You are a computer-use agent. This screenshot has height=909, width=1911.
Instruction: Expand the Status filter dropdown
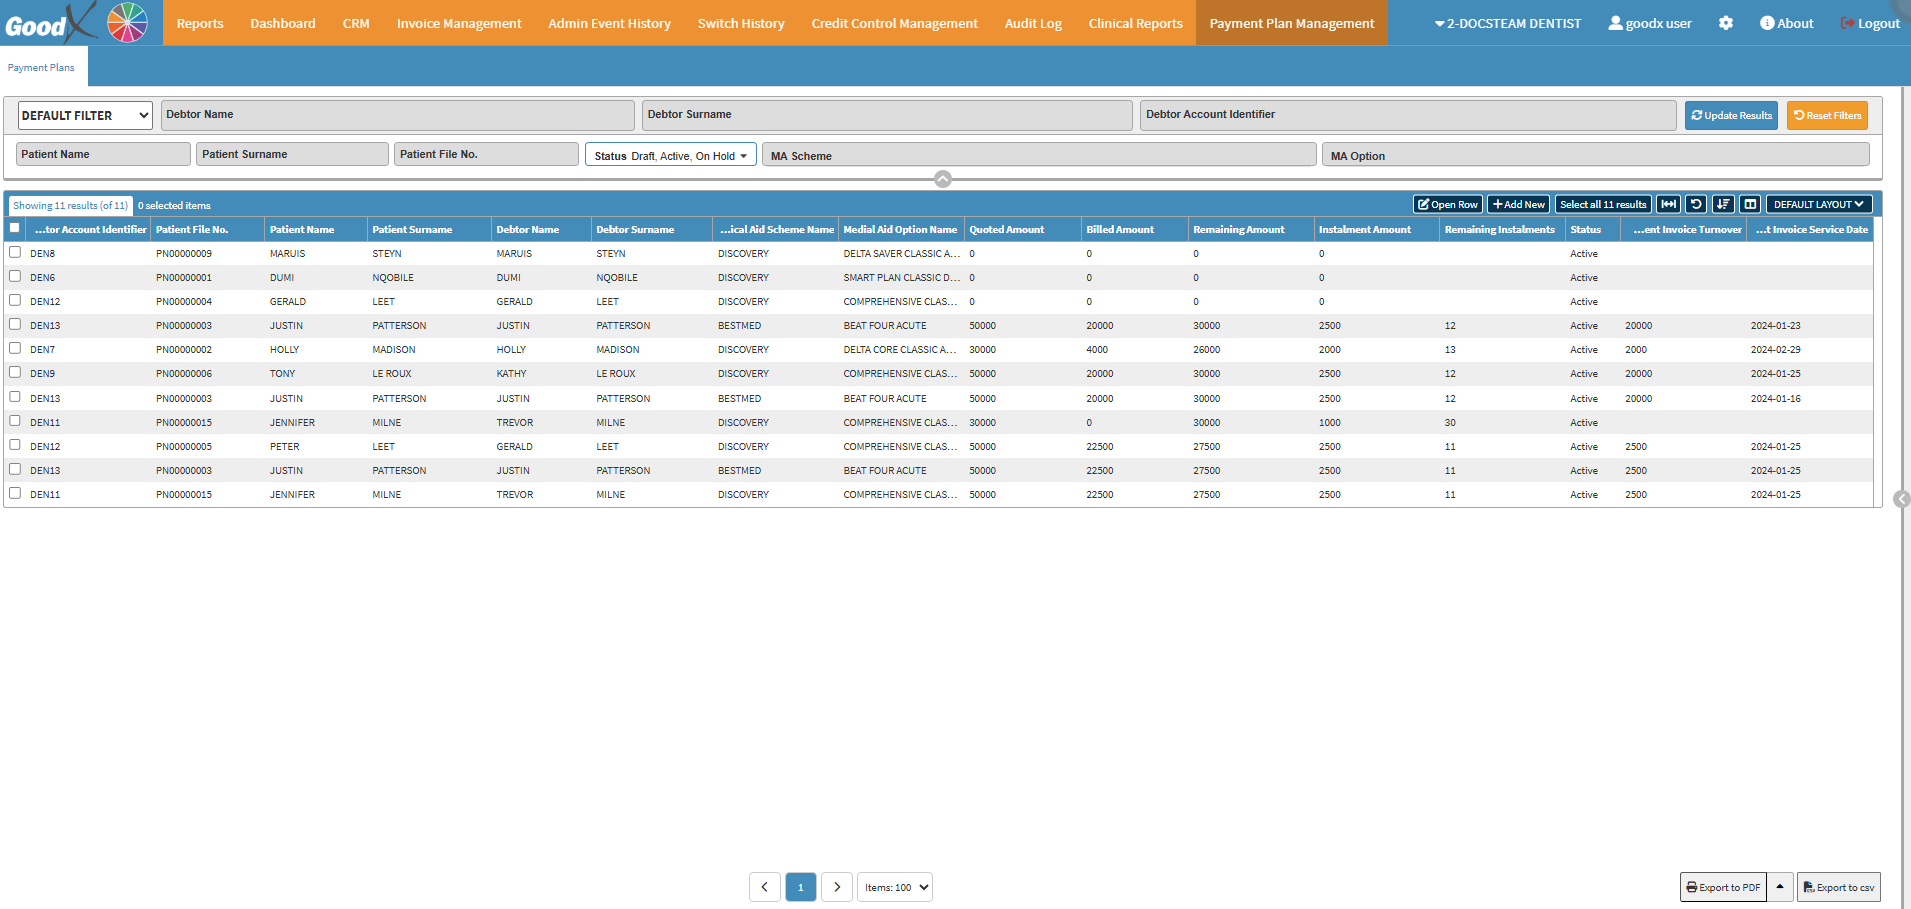pyautogui.click(x=670, y=156)
